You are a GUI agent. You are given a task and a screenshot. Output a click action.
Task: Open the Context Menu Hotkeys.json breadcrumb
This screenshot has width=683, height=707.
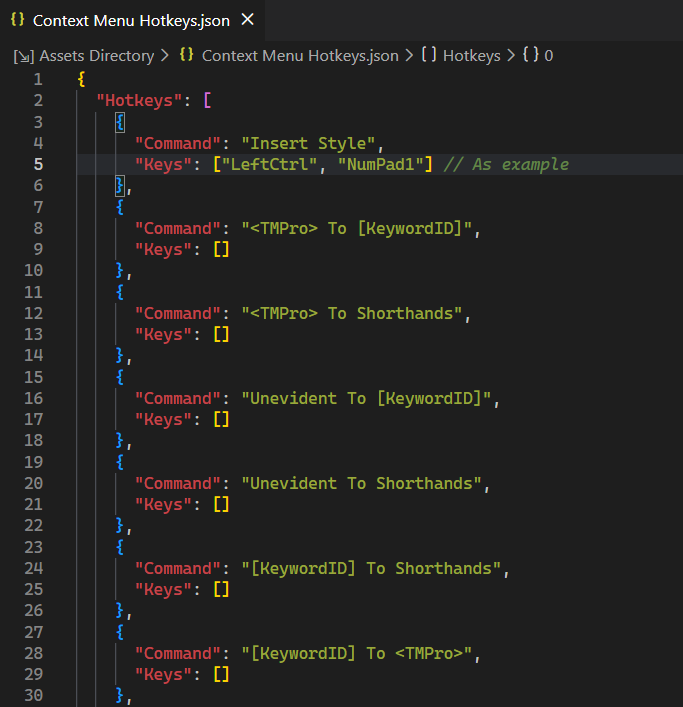point(300,56)
